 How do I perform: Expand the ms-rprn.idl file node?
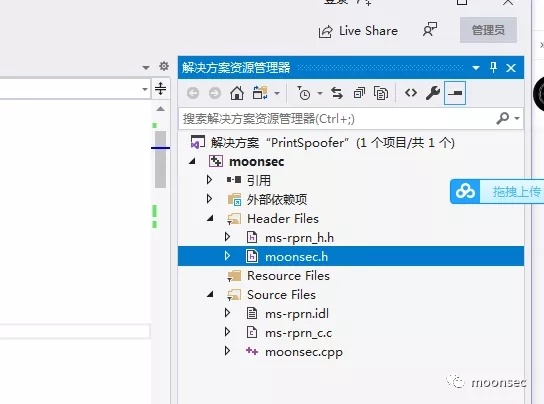(227, 313)
